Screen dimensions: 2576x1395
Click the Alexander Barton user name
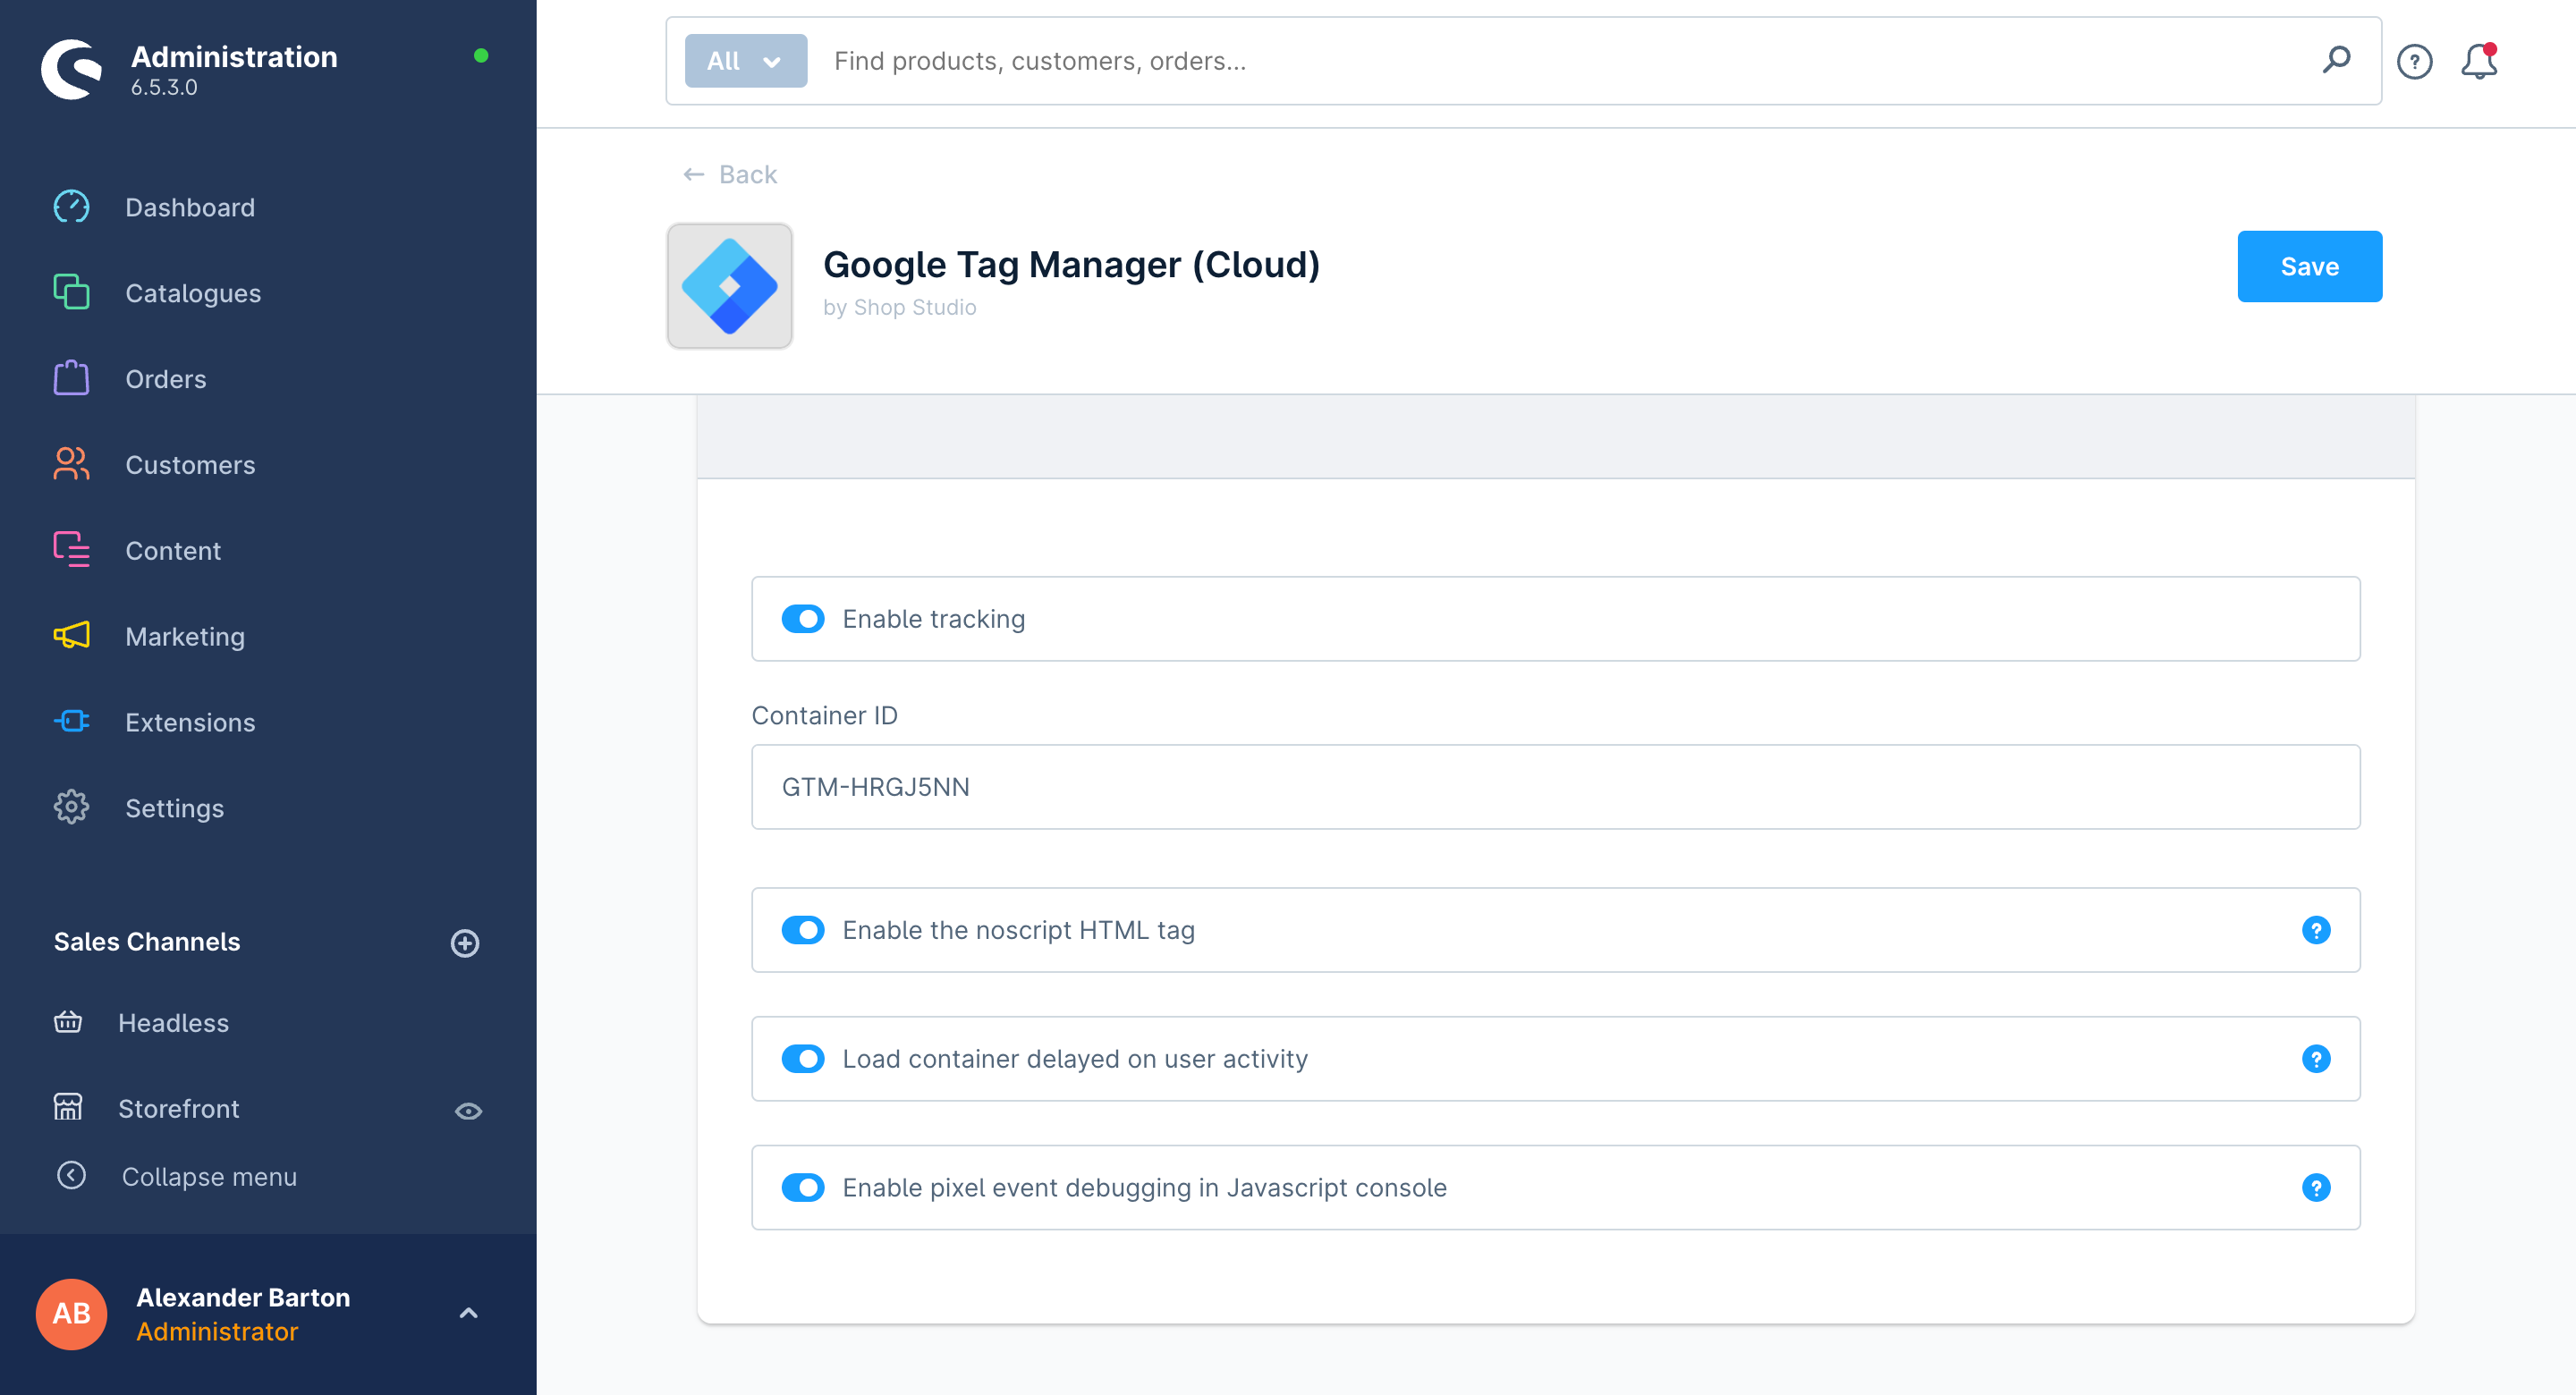[243, 1297]
